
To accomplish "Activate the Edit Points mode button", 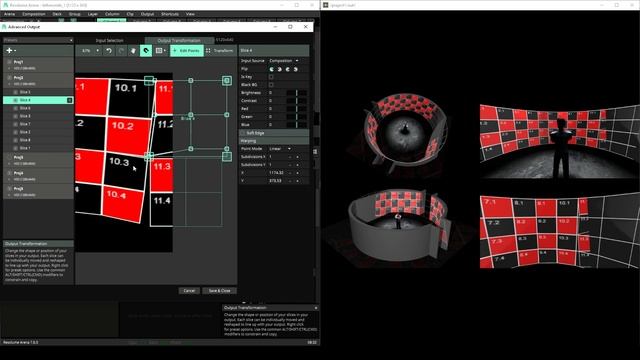I will (187, 51).
